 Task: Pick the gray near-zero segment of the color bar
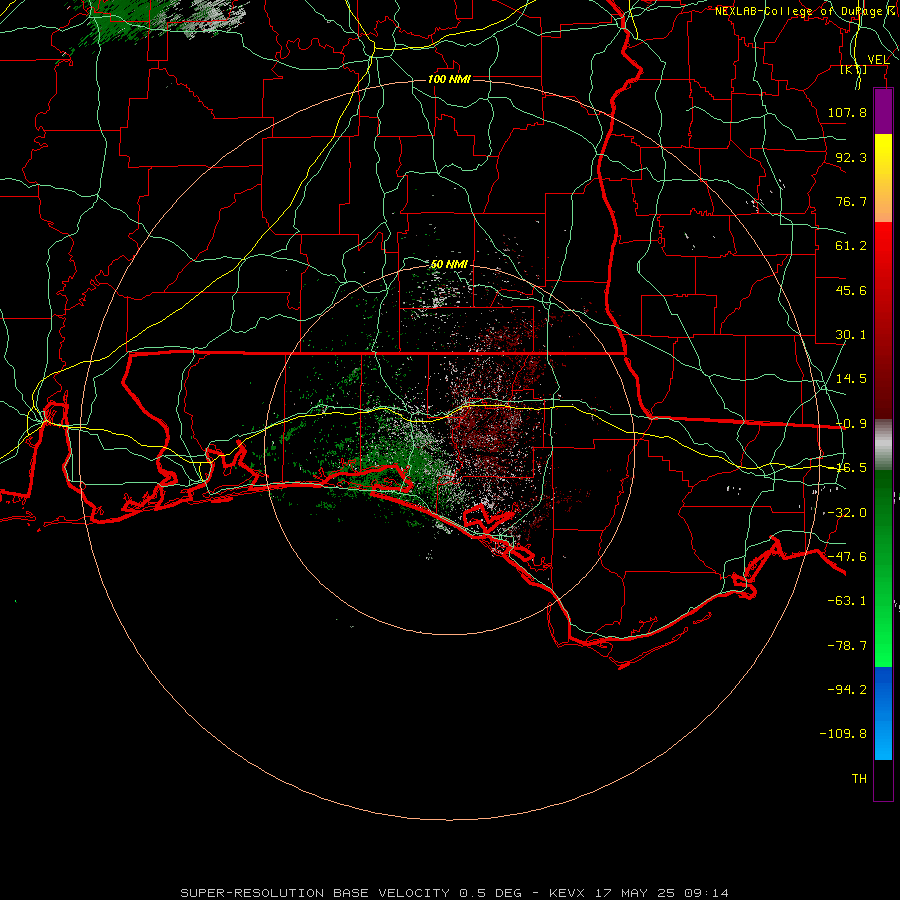pos(883,445)
